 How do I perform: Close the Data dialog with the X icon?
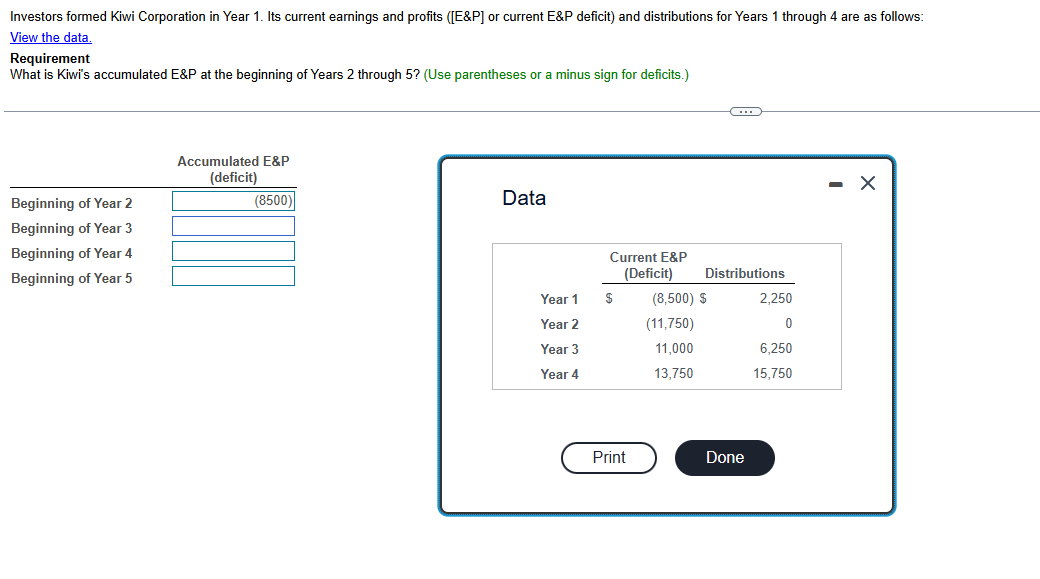click(867, 182)
